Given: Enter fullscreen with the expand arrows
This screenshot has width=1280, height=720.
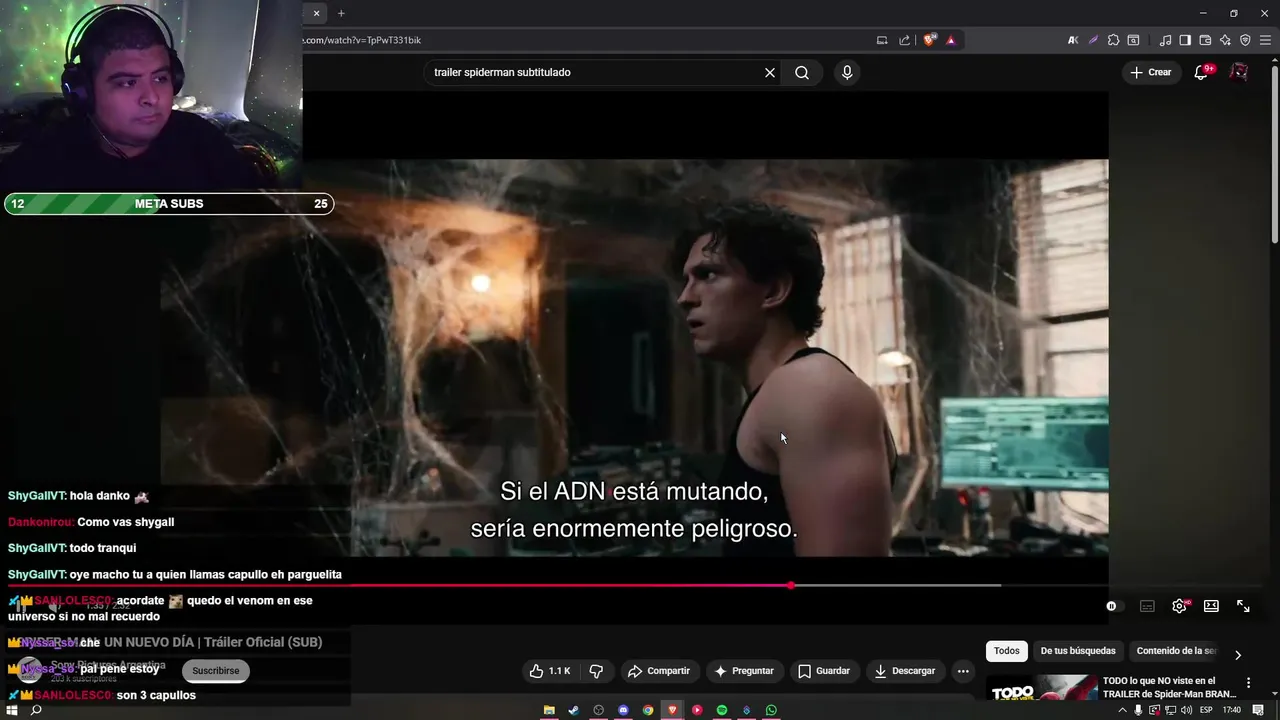Looking at the screenshot, I should point(1243,606).
